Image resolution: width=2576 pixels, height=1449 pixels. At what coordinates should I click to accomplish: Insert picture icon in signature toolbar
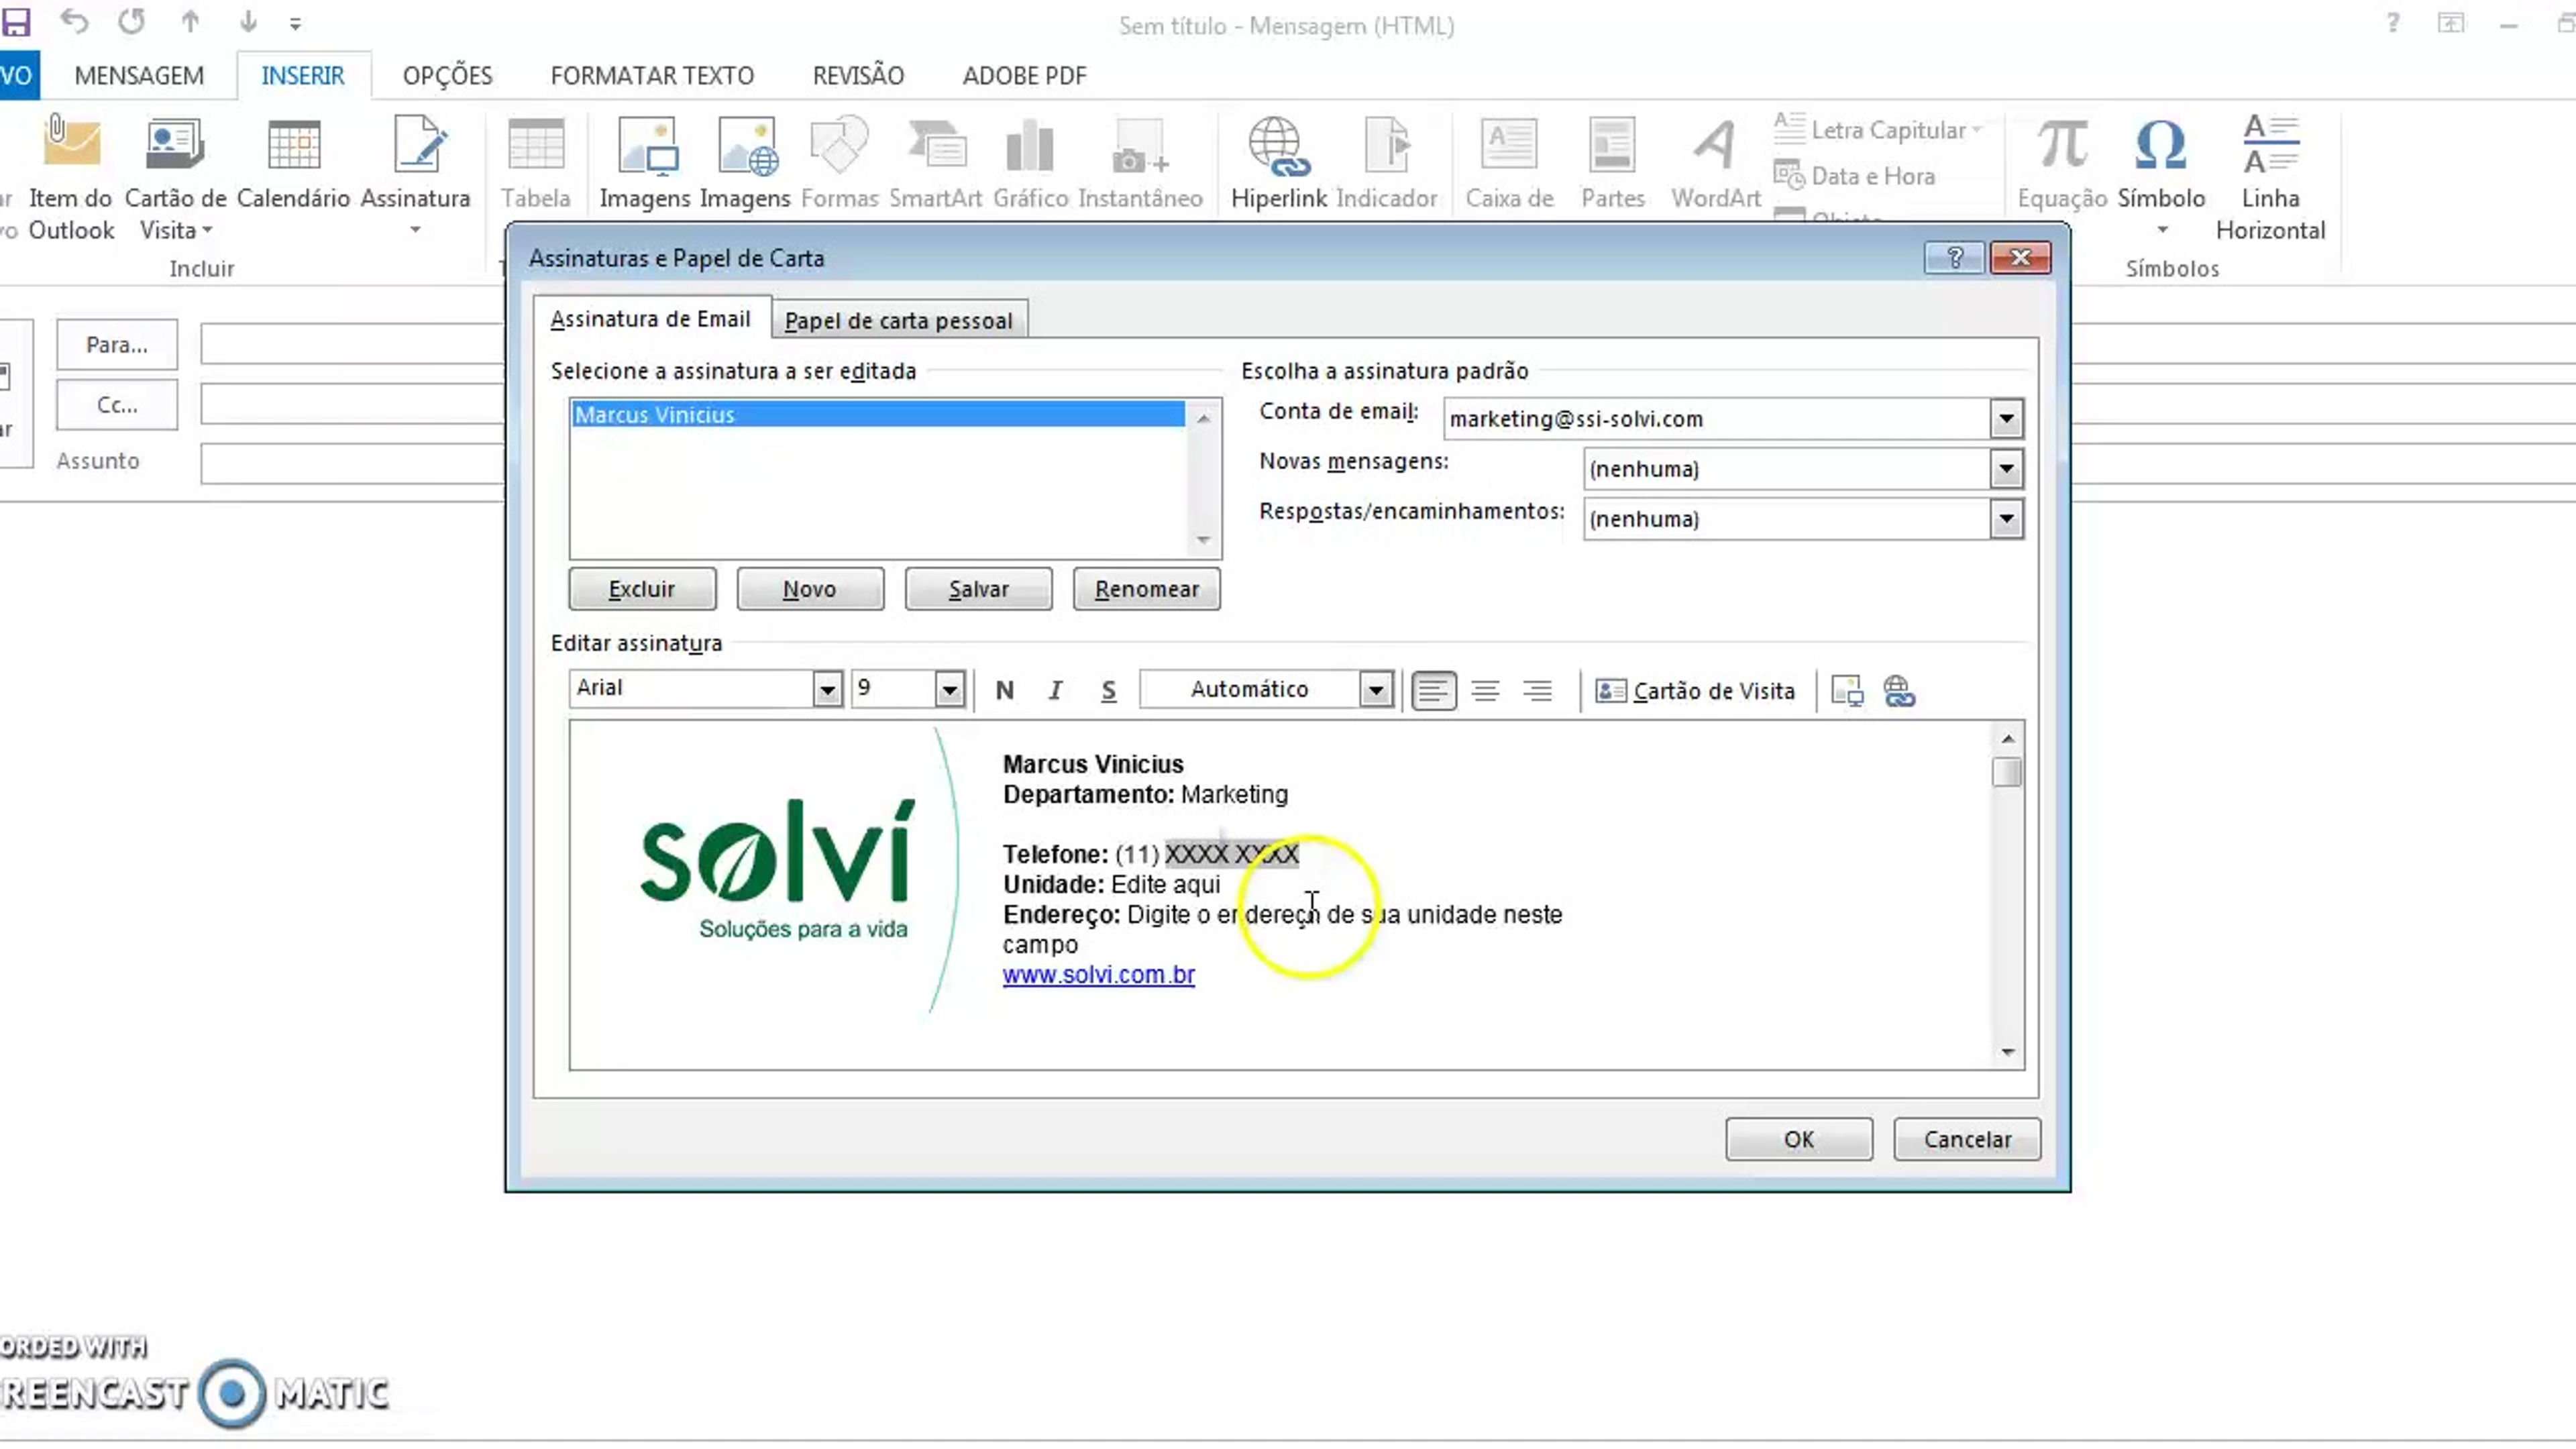1847,690
